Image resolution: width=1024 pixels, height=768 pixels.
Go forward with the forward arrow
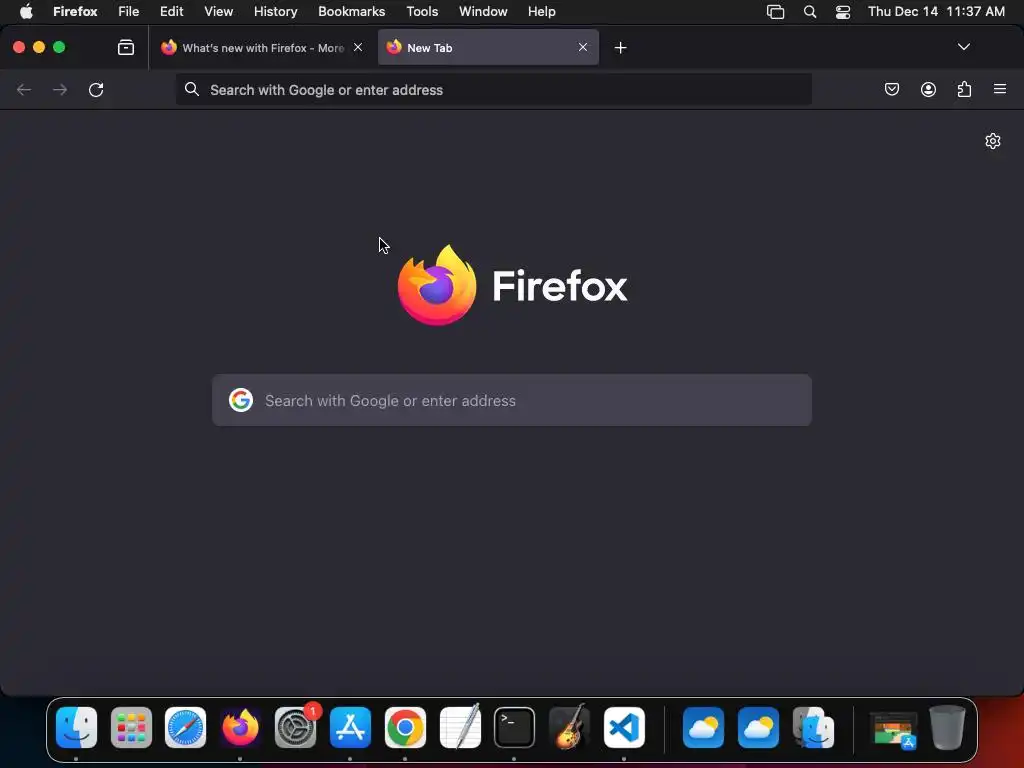[x=60, y=89]
